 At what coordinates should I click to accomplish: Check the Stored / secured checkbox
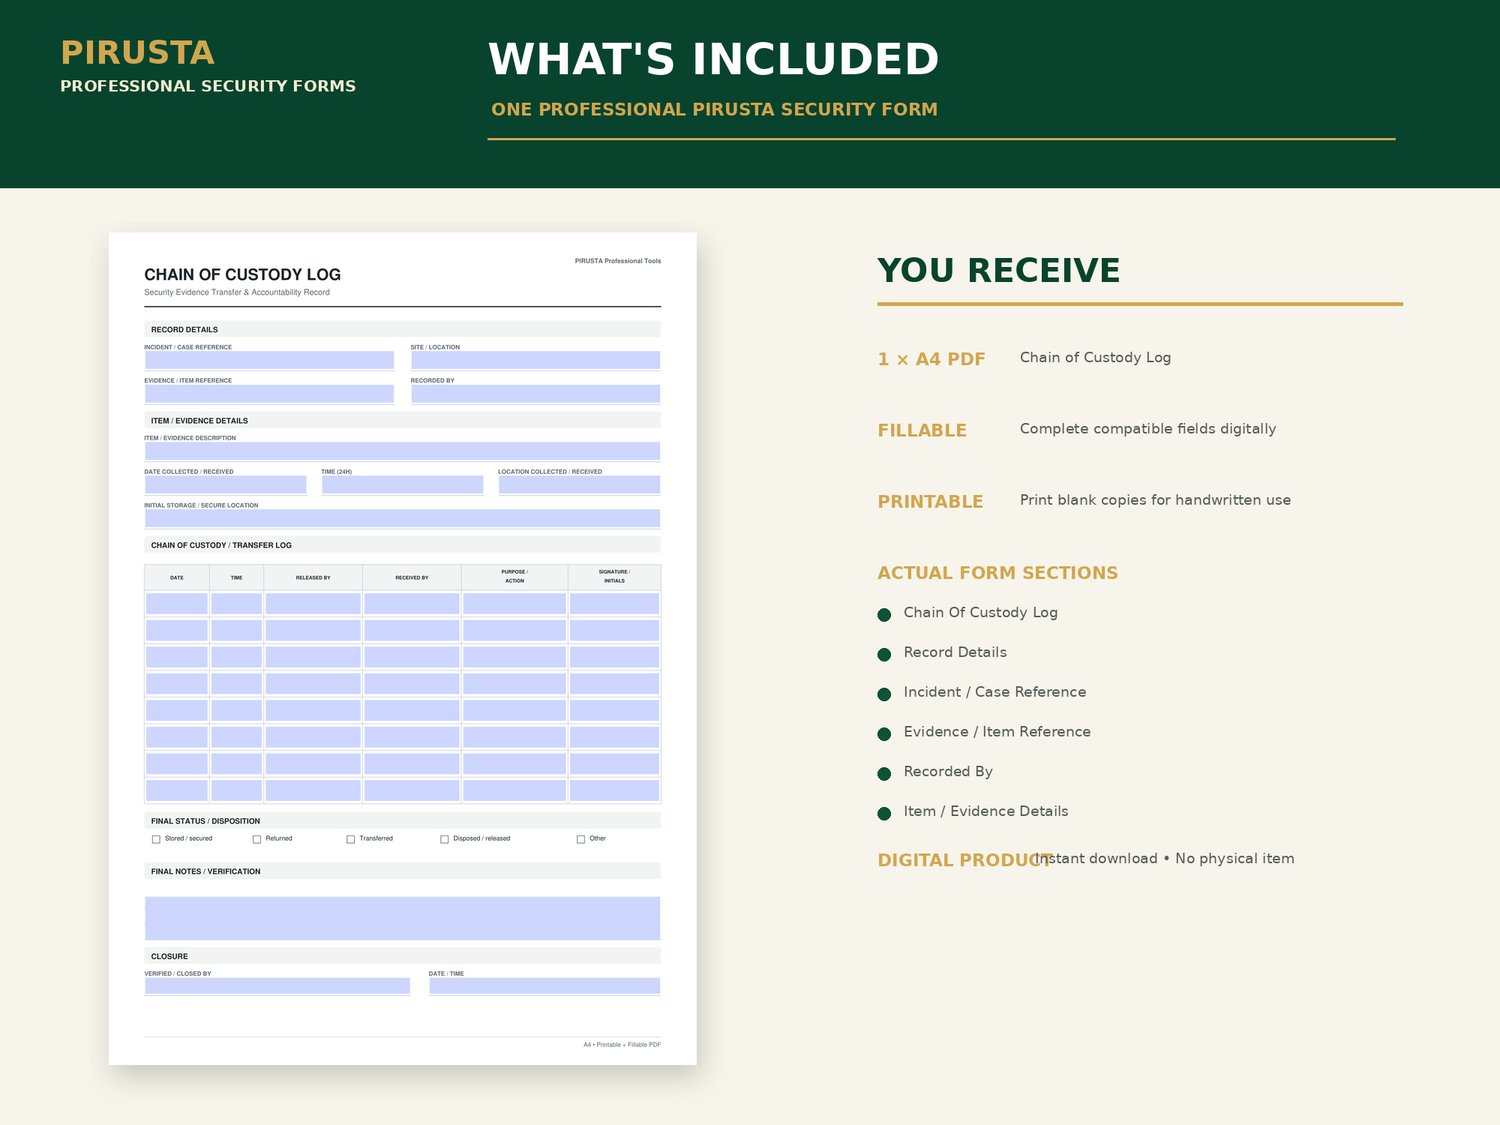click(x=156, y=839)
